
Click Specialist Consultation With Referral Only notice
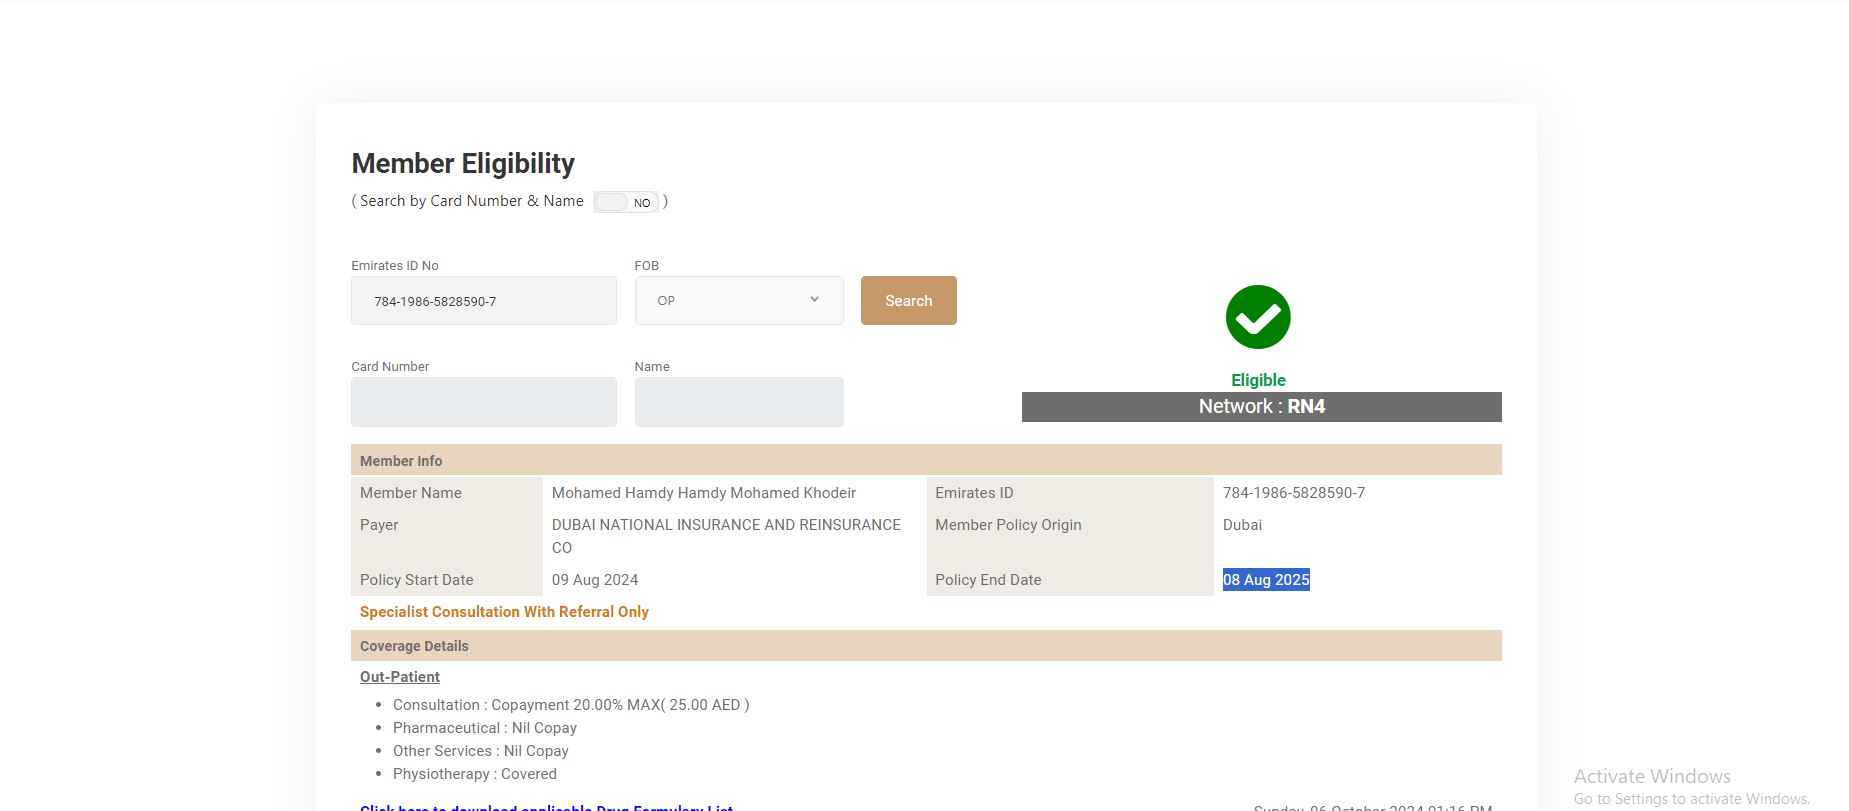[x=504, y=612]
